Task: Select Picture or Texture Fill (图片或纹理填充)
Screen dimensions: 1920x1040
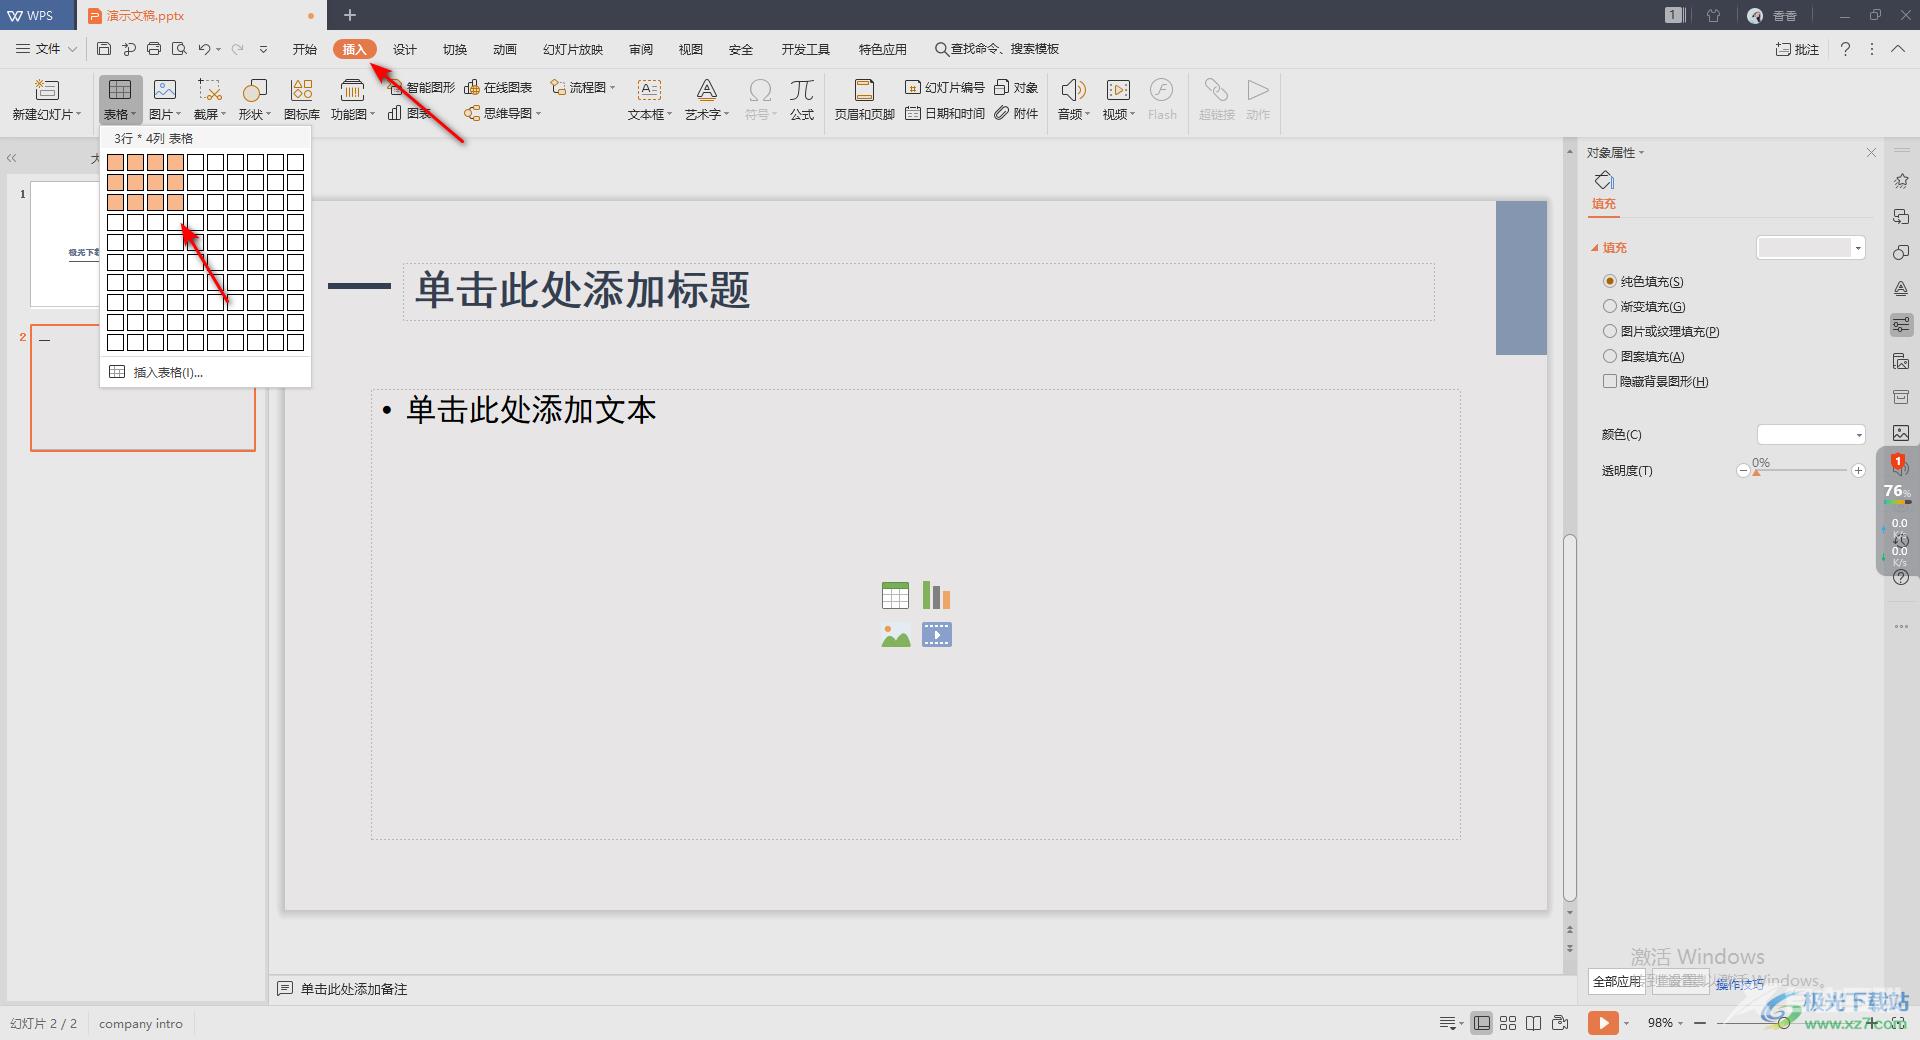Action: point(1610,331)
